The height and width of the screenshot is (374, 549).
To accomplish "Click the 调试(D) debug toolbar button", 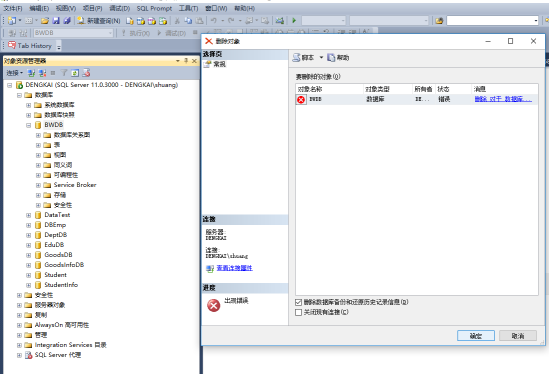I will click(172, 33).
